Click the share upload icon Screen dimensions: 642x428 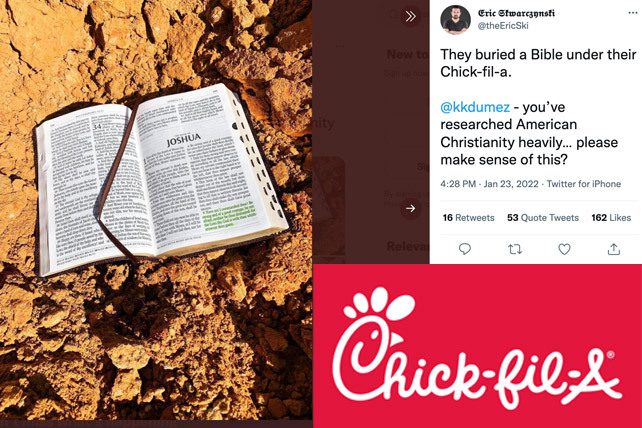[x=613, y=249]
